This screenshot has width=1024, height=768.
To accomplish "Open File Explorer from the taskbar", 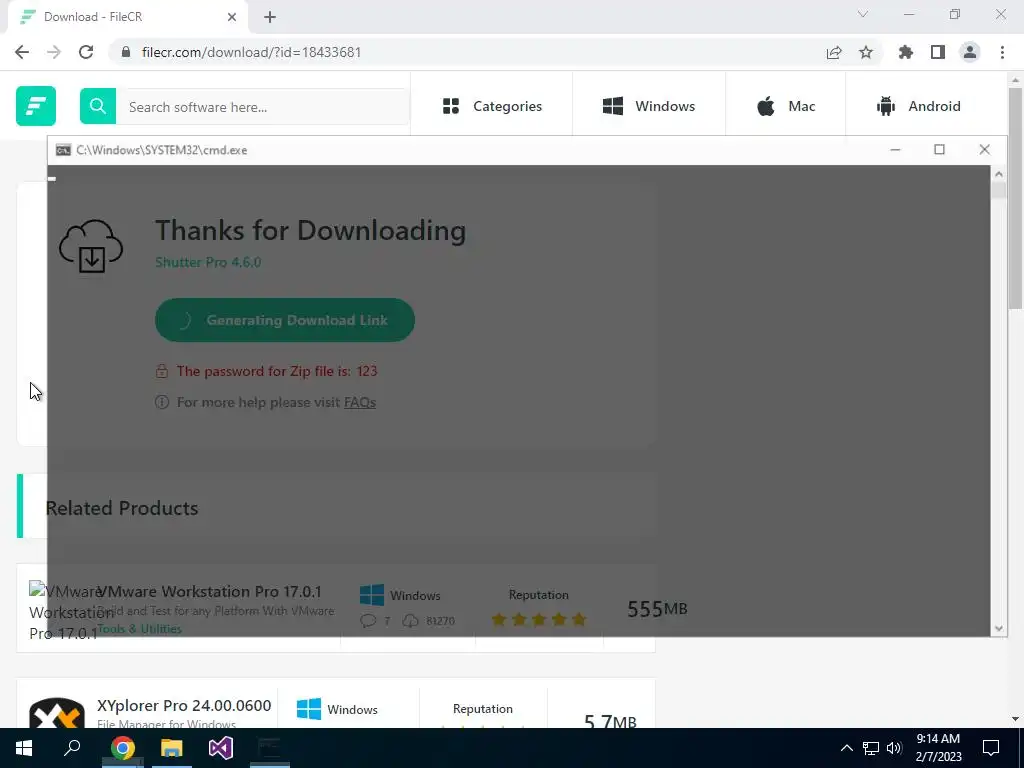I will [171, 748].
